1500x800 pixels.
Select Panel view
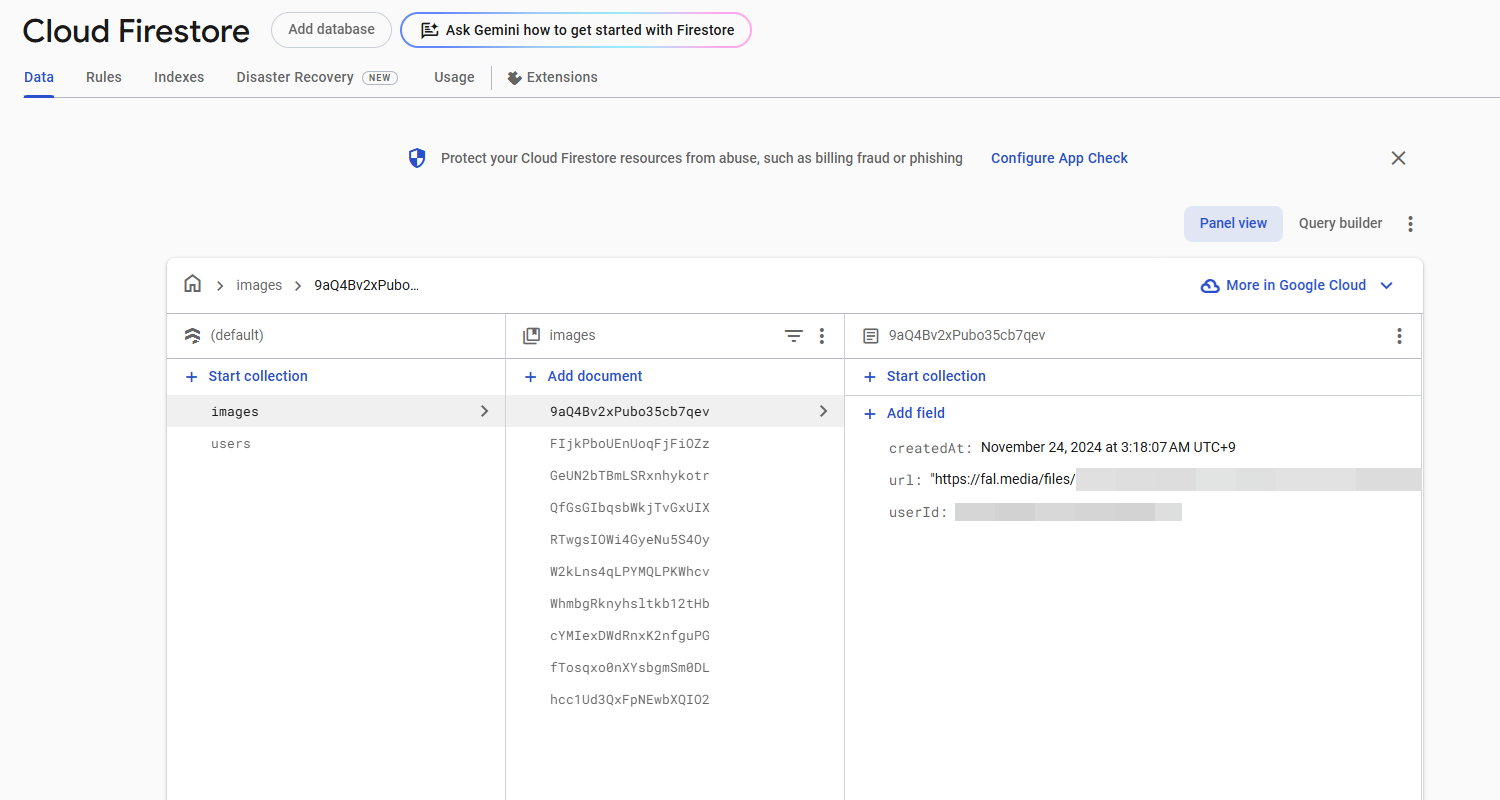(x=1233, y=224)
